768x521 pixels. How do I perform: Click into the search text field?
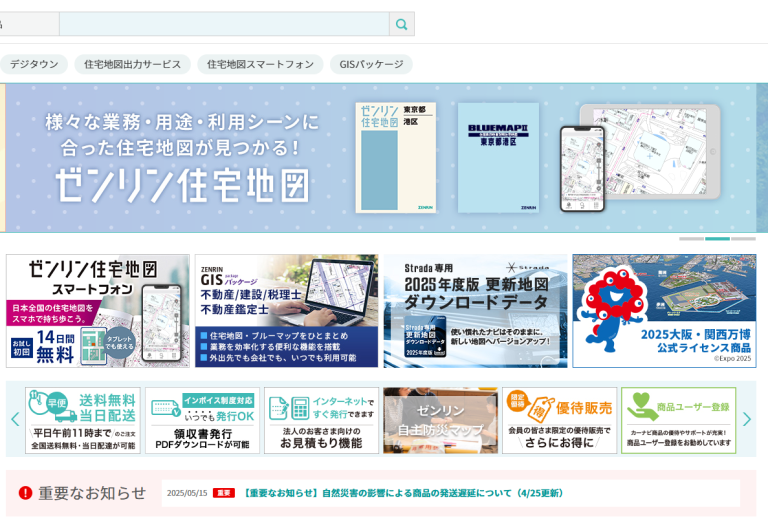click(224, 24)
